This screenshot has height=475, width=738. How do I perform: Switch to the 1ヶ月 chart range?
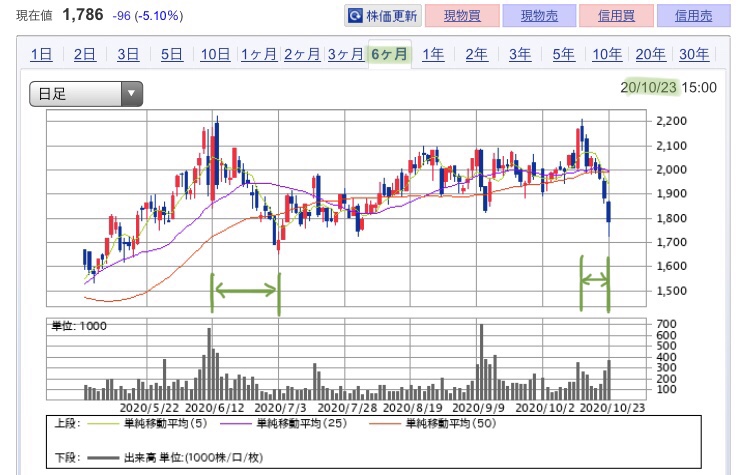click(x=259, y=55)
